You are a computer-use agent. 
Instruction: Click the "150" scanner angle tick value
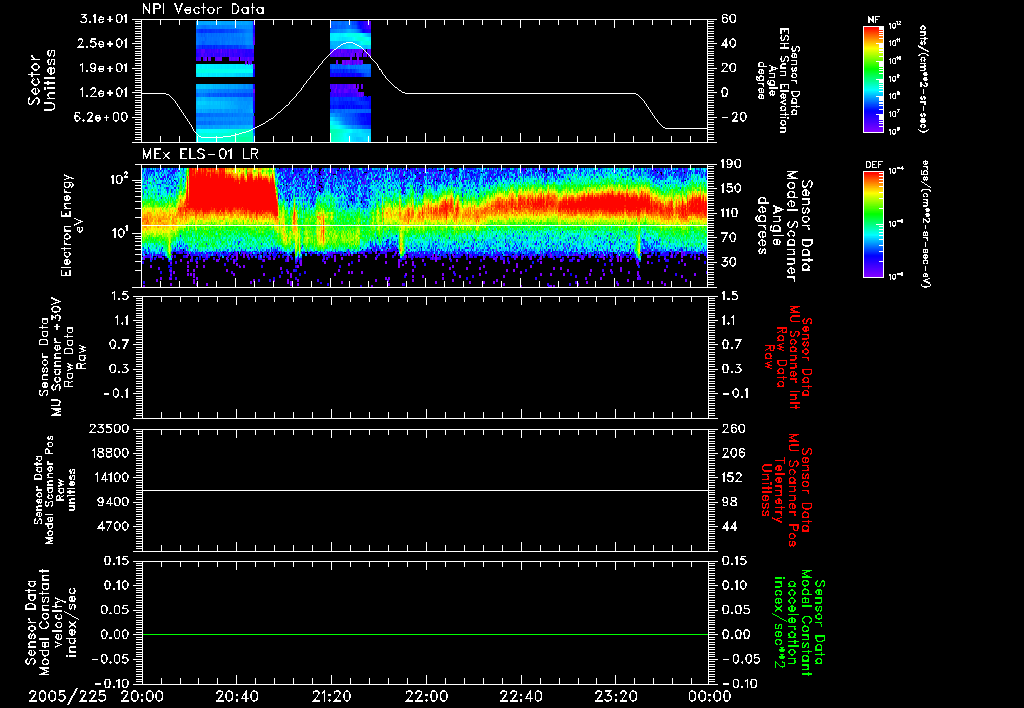coord(731,189)
